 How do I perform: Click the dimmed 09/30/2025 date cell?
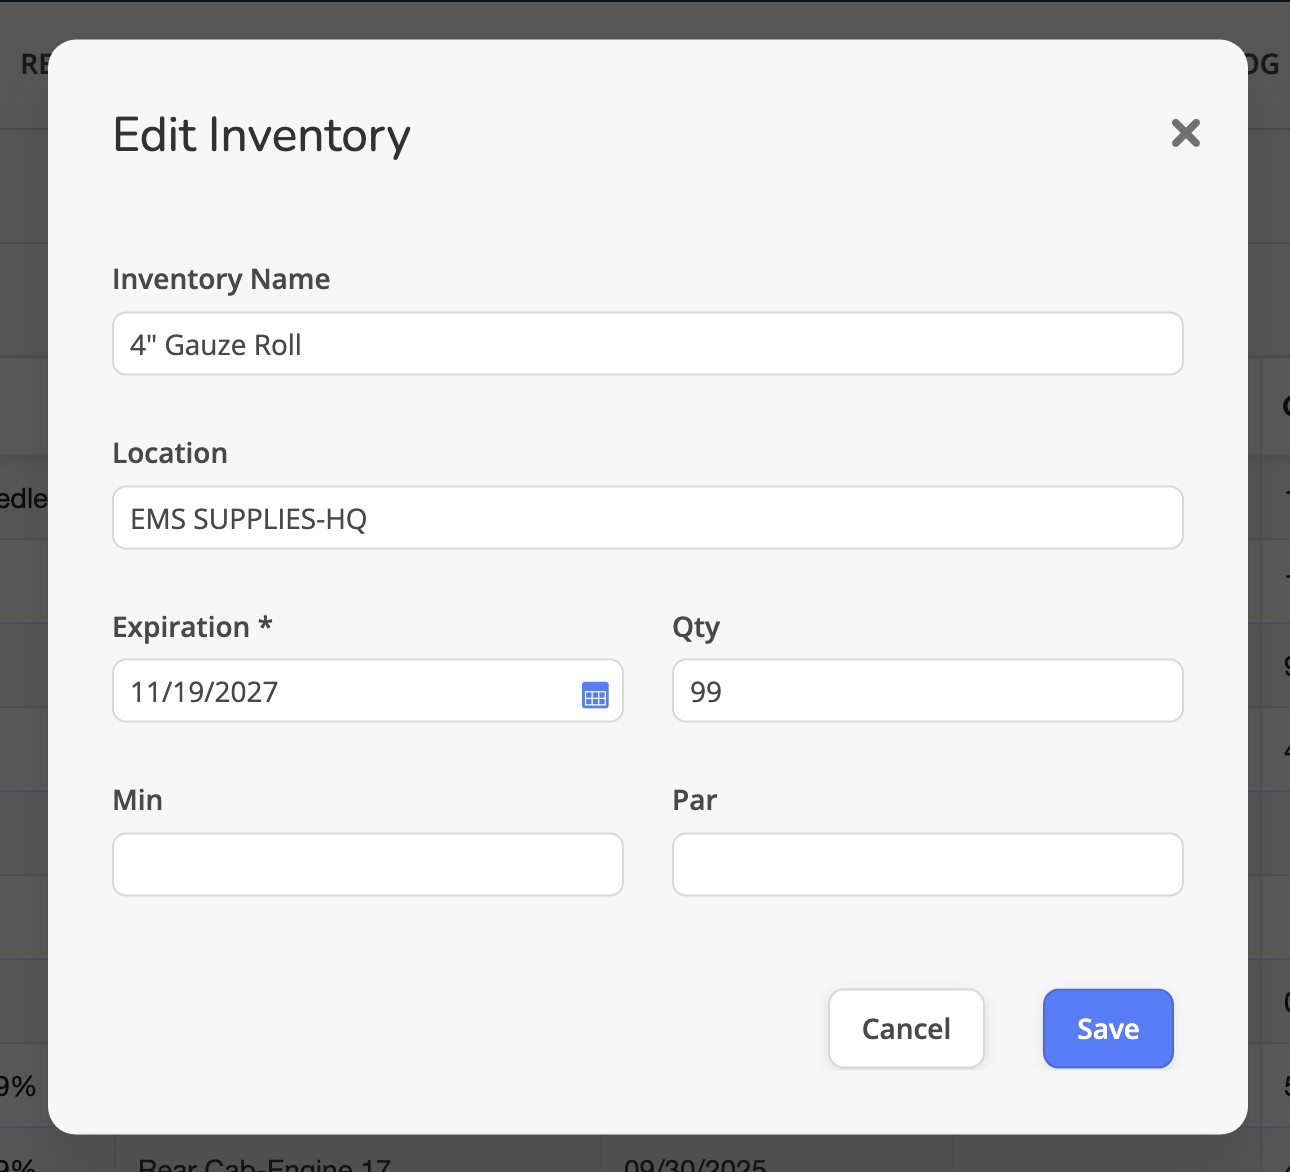[695, 1162]
